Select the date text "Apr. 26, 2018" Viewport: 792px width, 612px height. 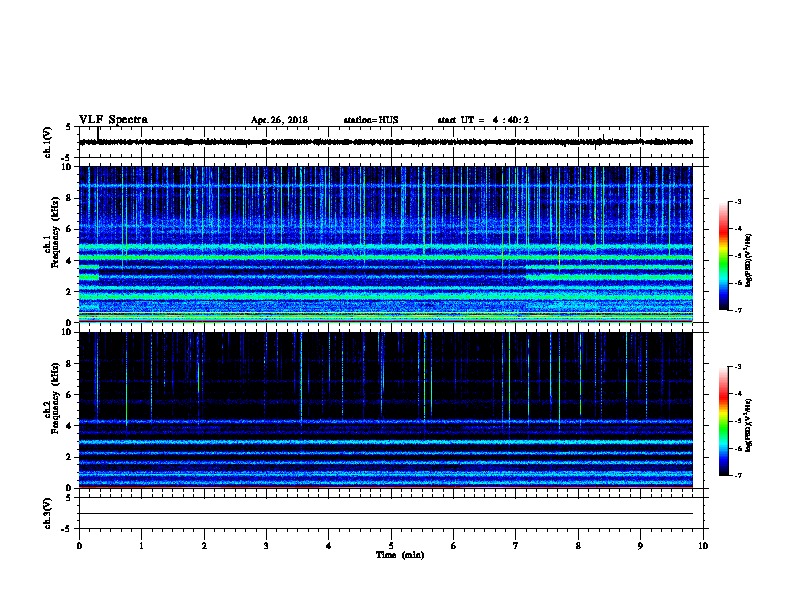(x=279, y=120)
